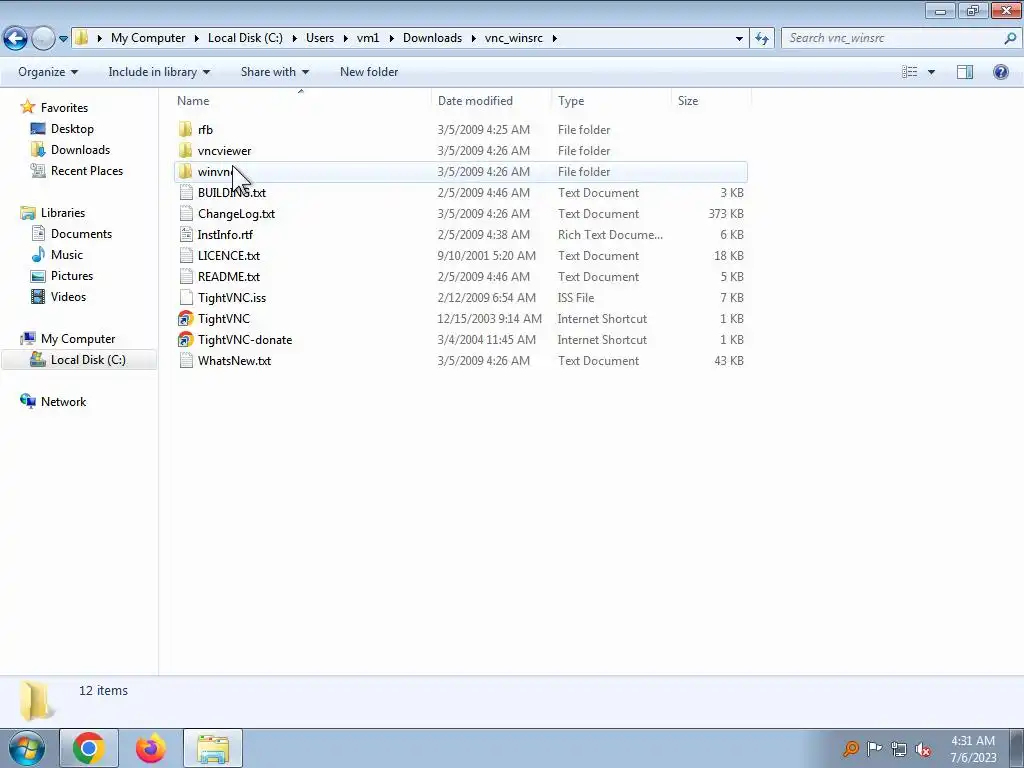Select the rfb folder icon
This screenshot has height=768, width=1024.
186,129
